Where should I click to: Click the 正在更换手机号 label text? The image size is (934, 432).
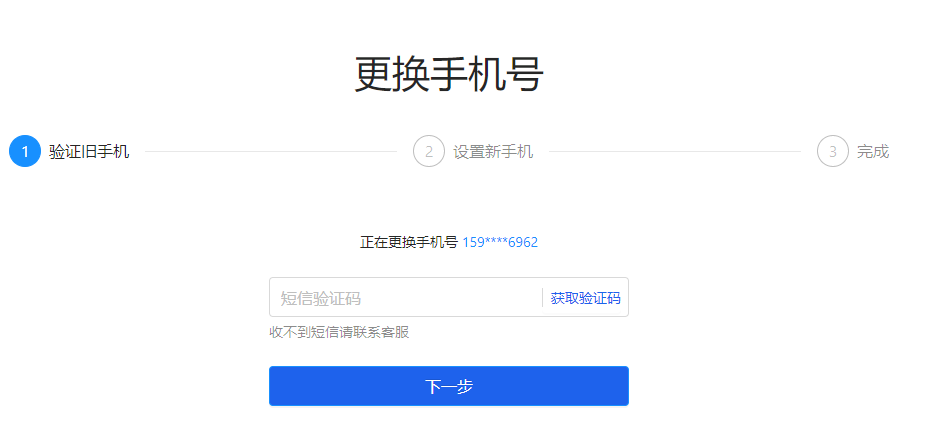pos(409,242)
